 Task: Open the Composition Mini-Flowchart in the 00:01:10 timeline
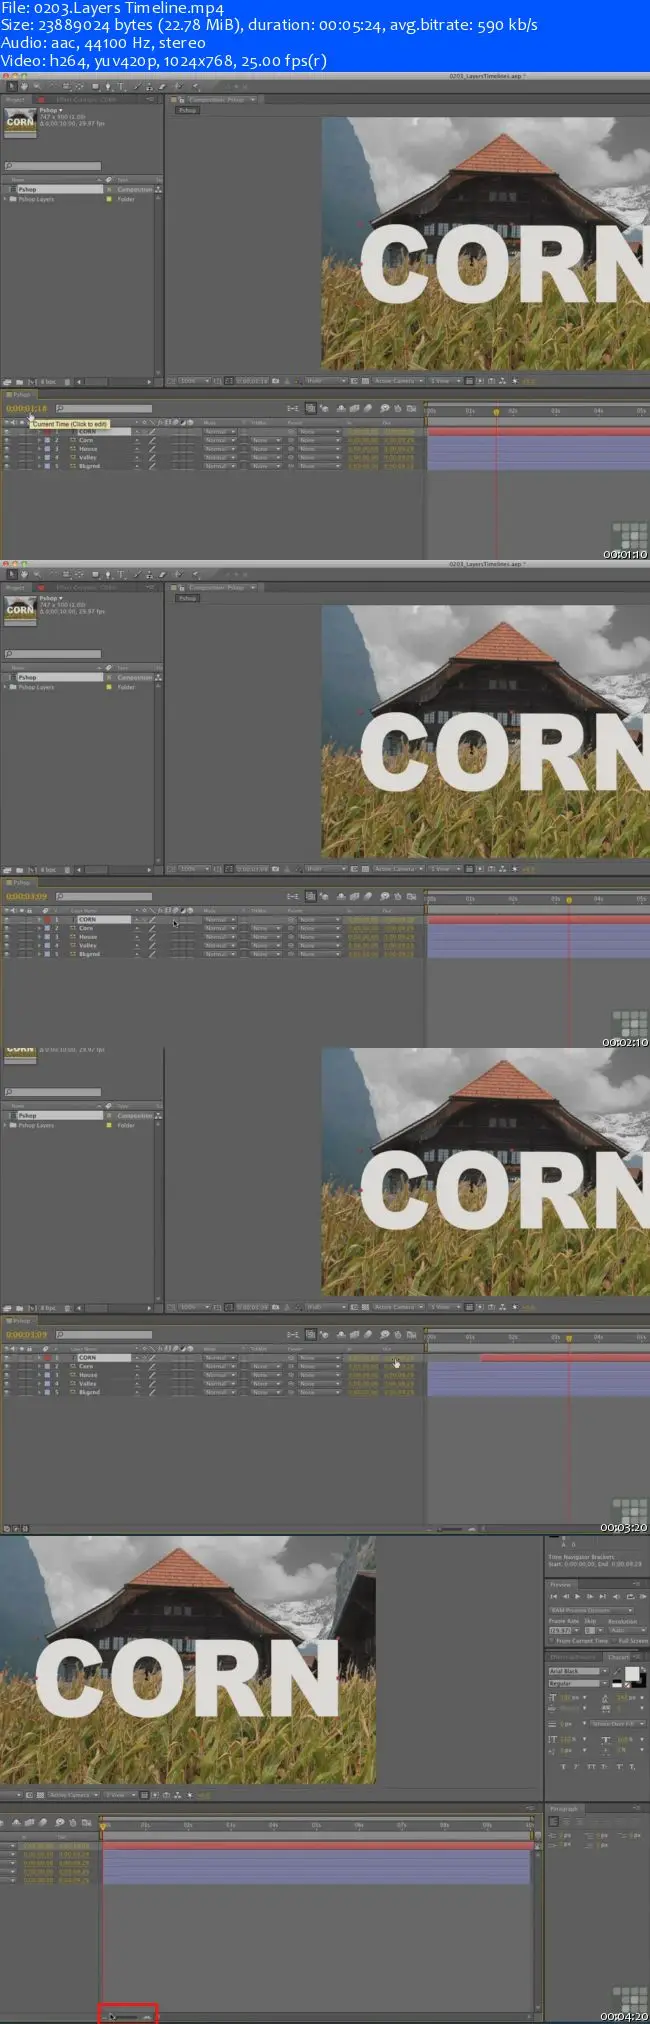click(292, 408)
